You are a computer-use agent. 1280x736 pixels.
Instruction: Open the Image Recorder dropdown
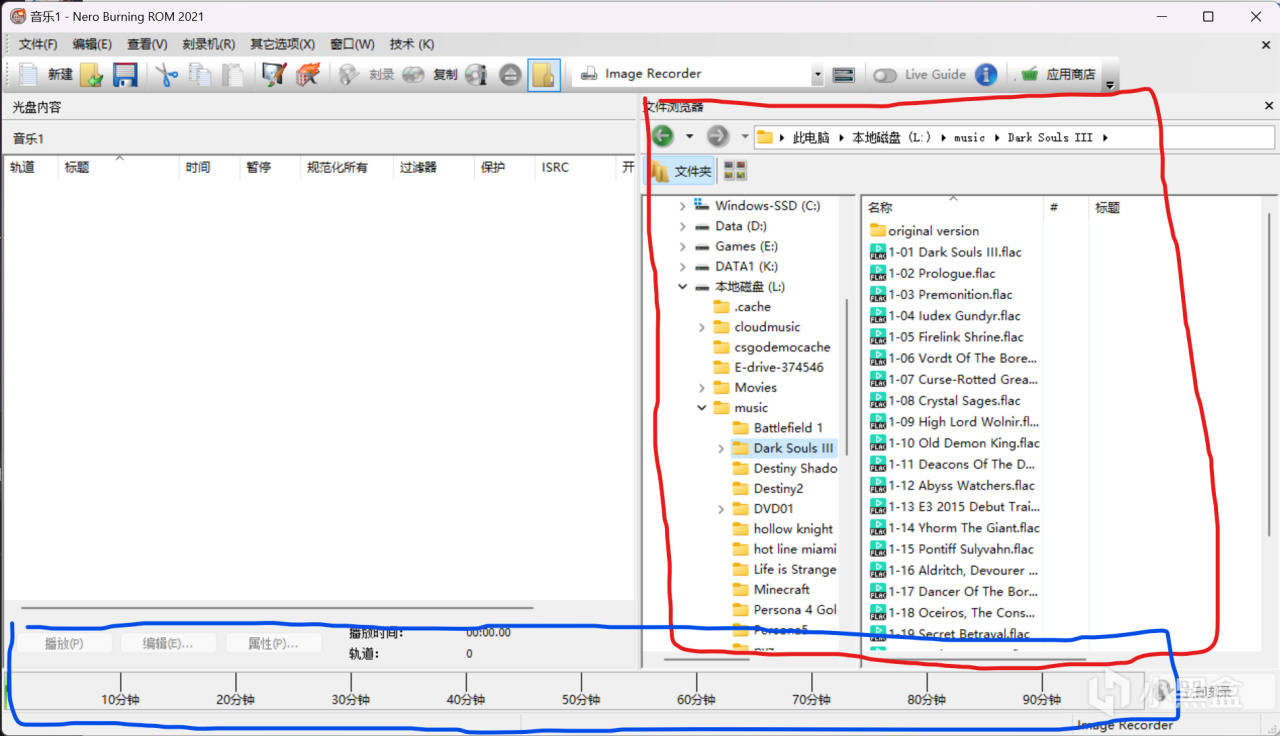coord(817,74)
